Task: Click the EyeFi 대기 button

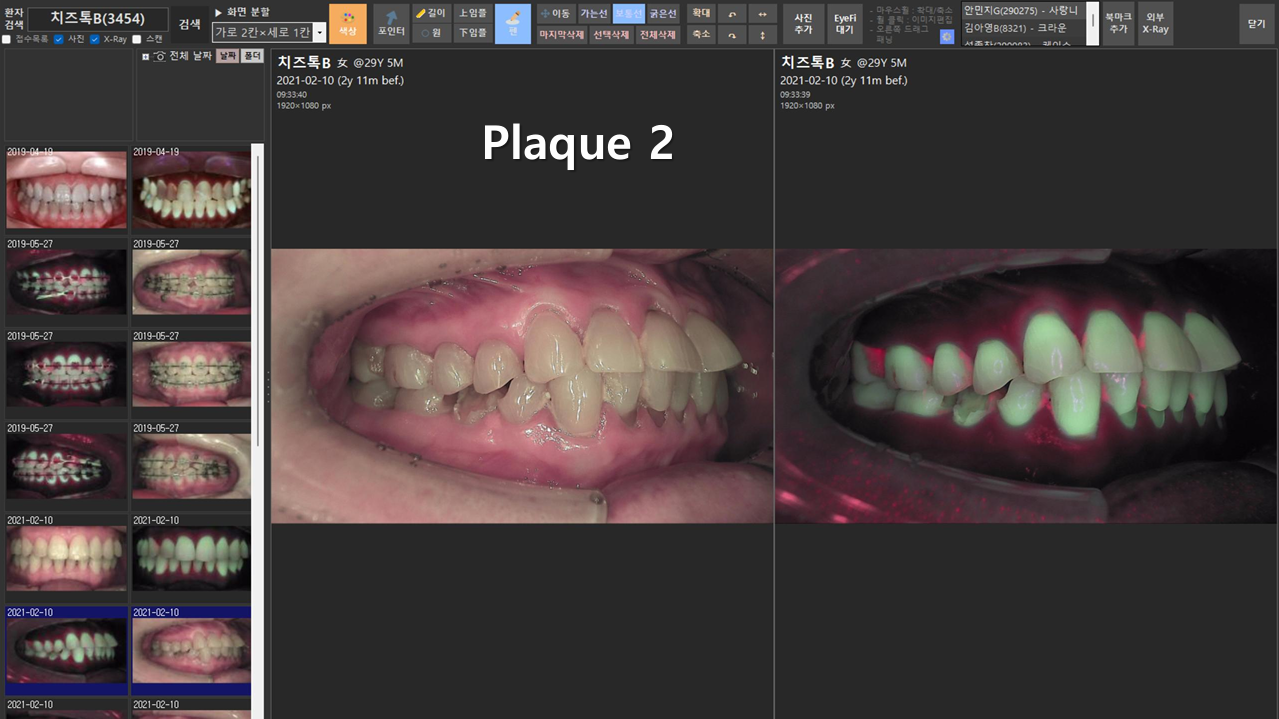Action: [846, 23]
